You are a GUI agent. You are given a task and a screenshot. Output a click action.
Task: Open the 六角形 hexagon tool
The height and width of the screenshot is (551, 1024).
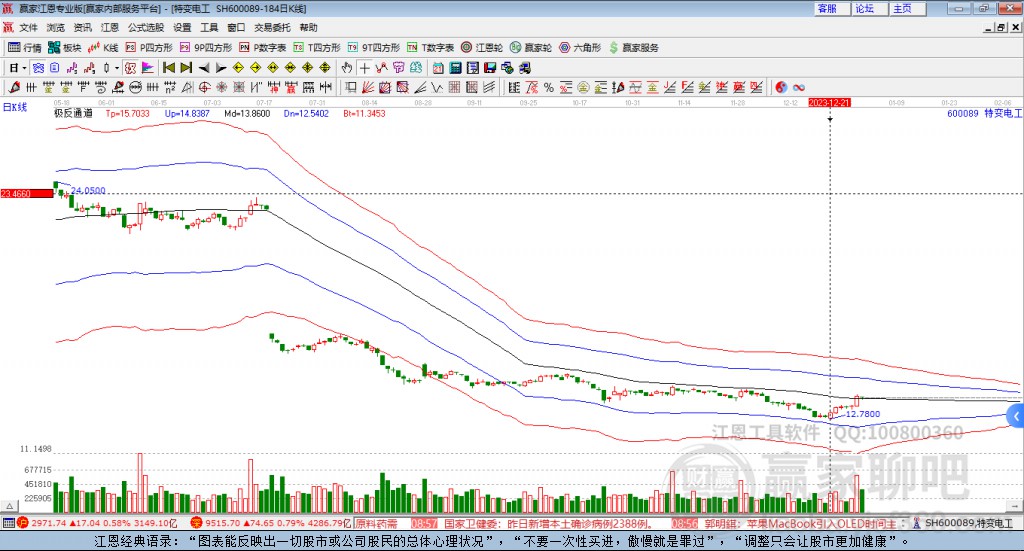pyautogui.click(x=580, y=47)
